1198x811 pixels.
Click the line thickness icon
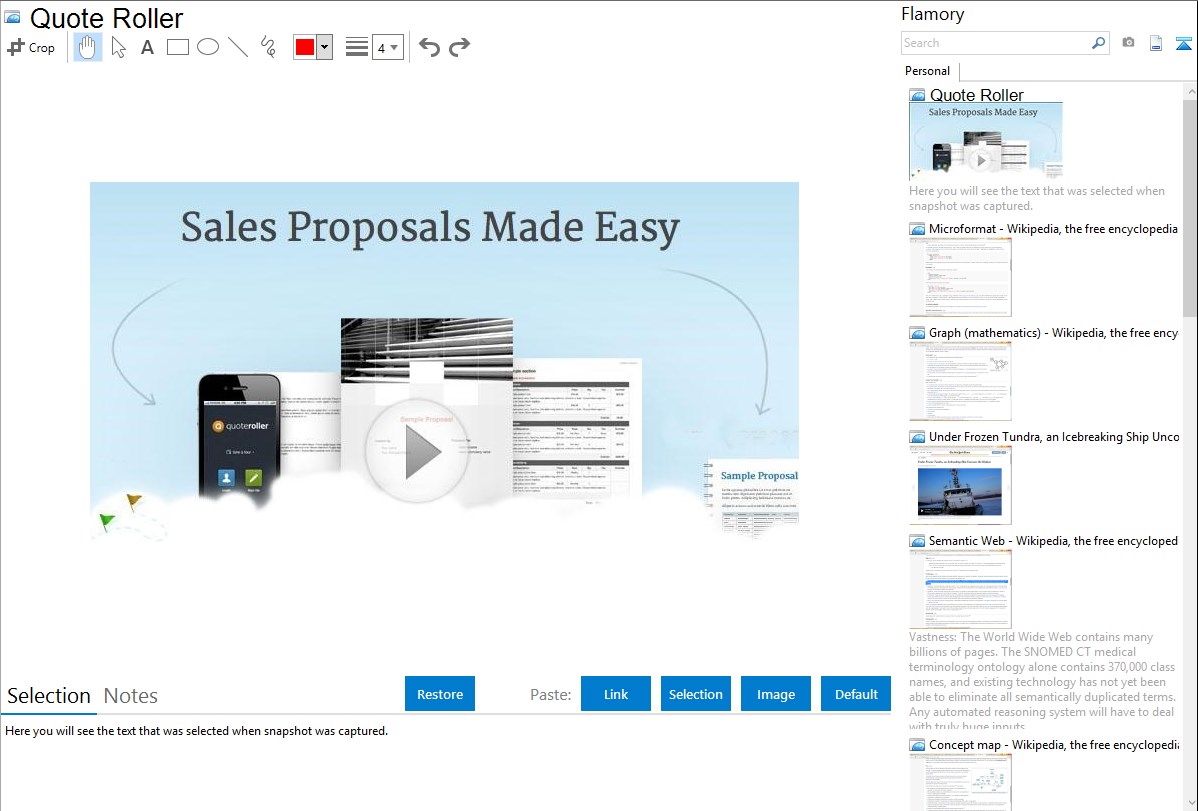(357, 47)
